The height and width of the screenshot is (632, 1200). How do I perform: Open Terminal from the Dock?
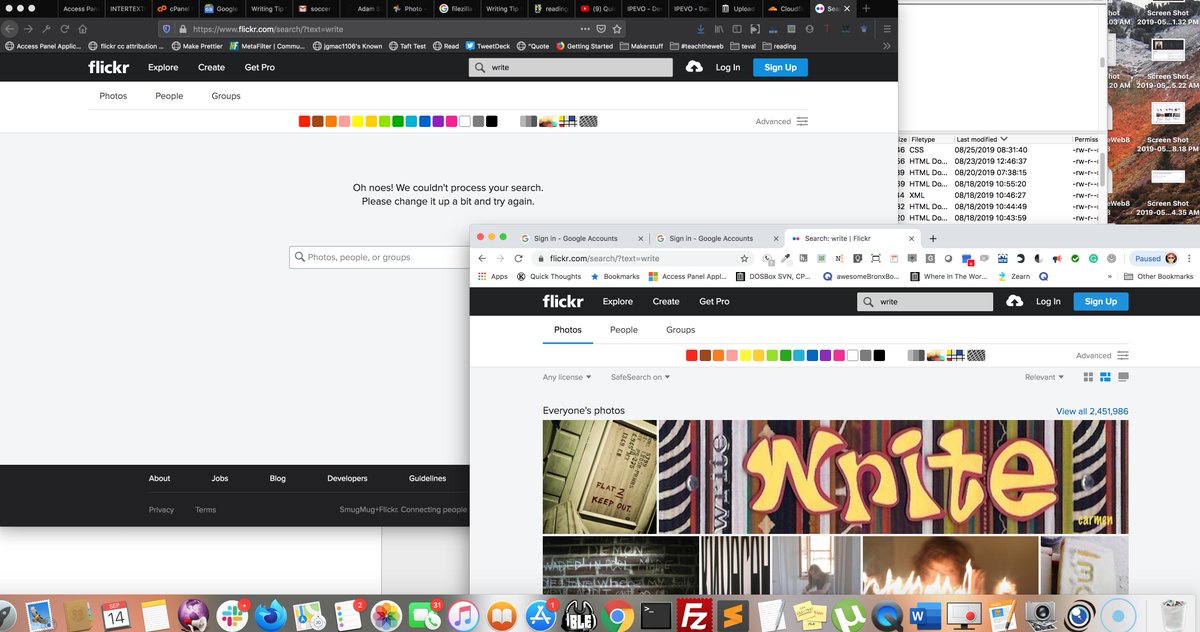(x=655, y=614)
